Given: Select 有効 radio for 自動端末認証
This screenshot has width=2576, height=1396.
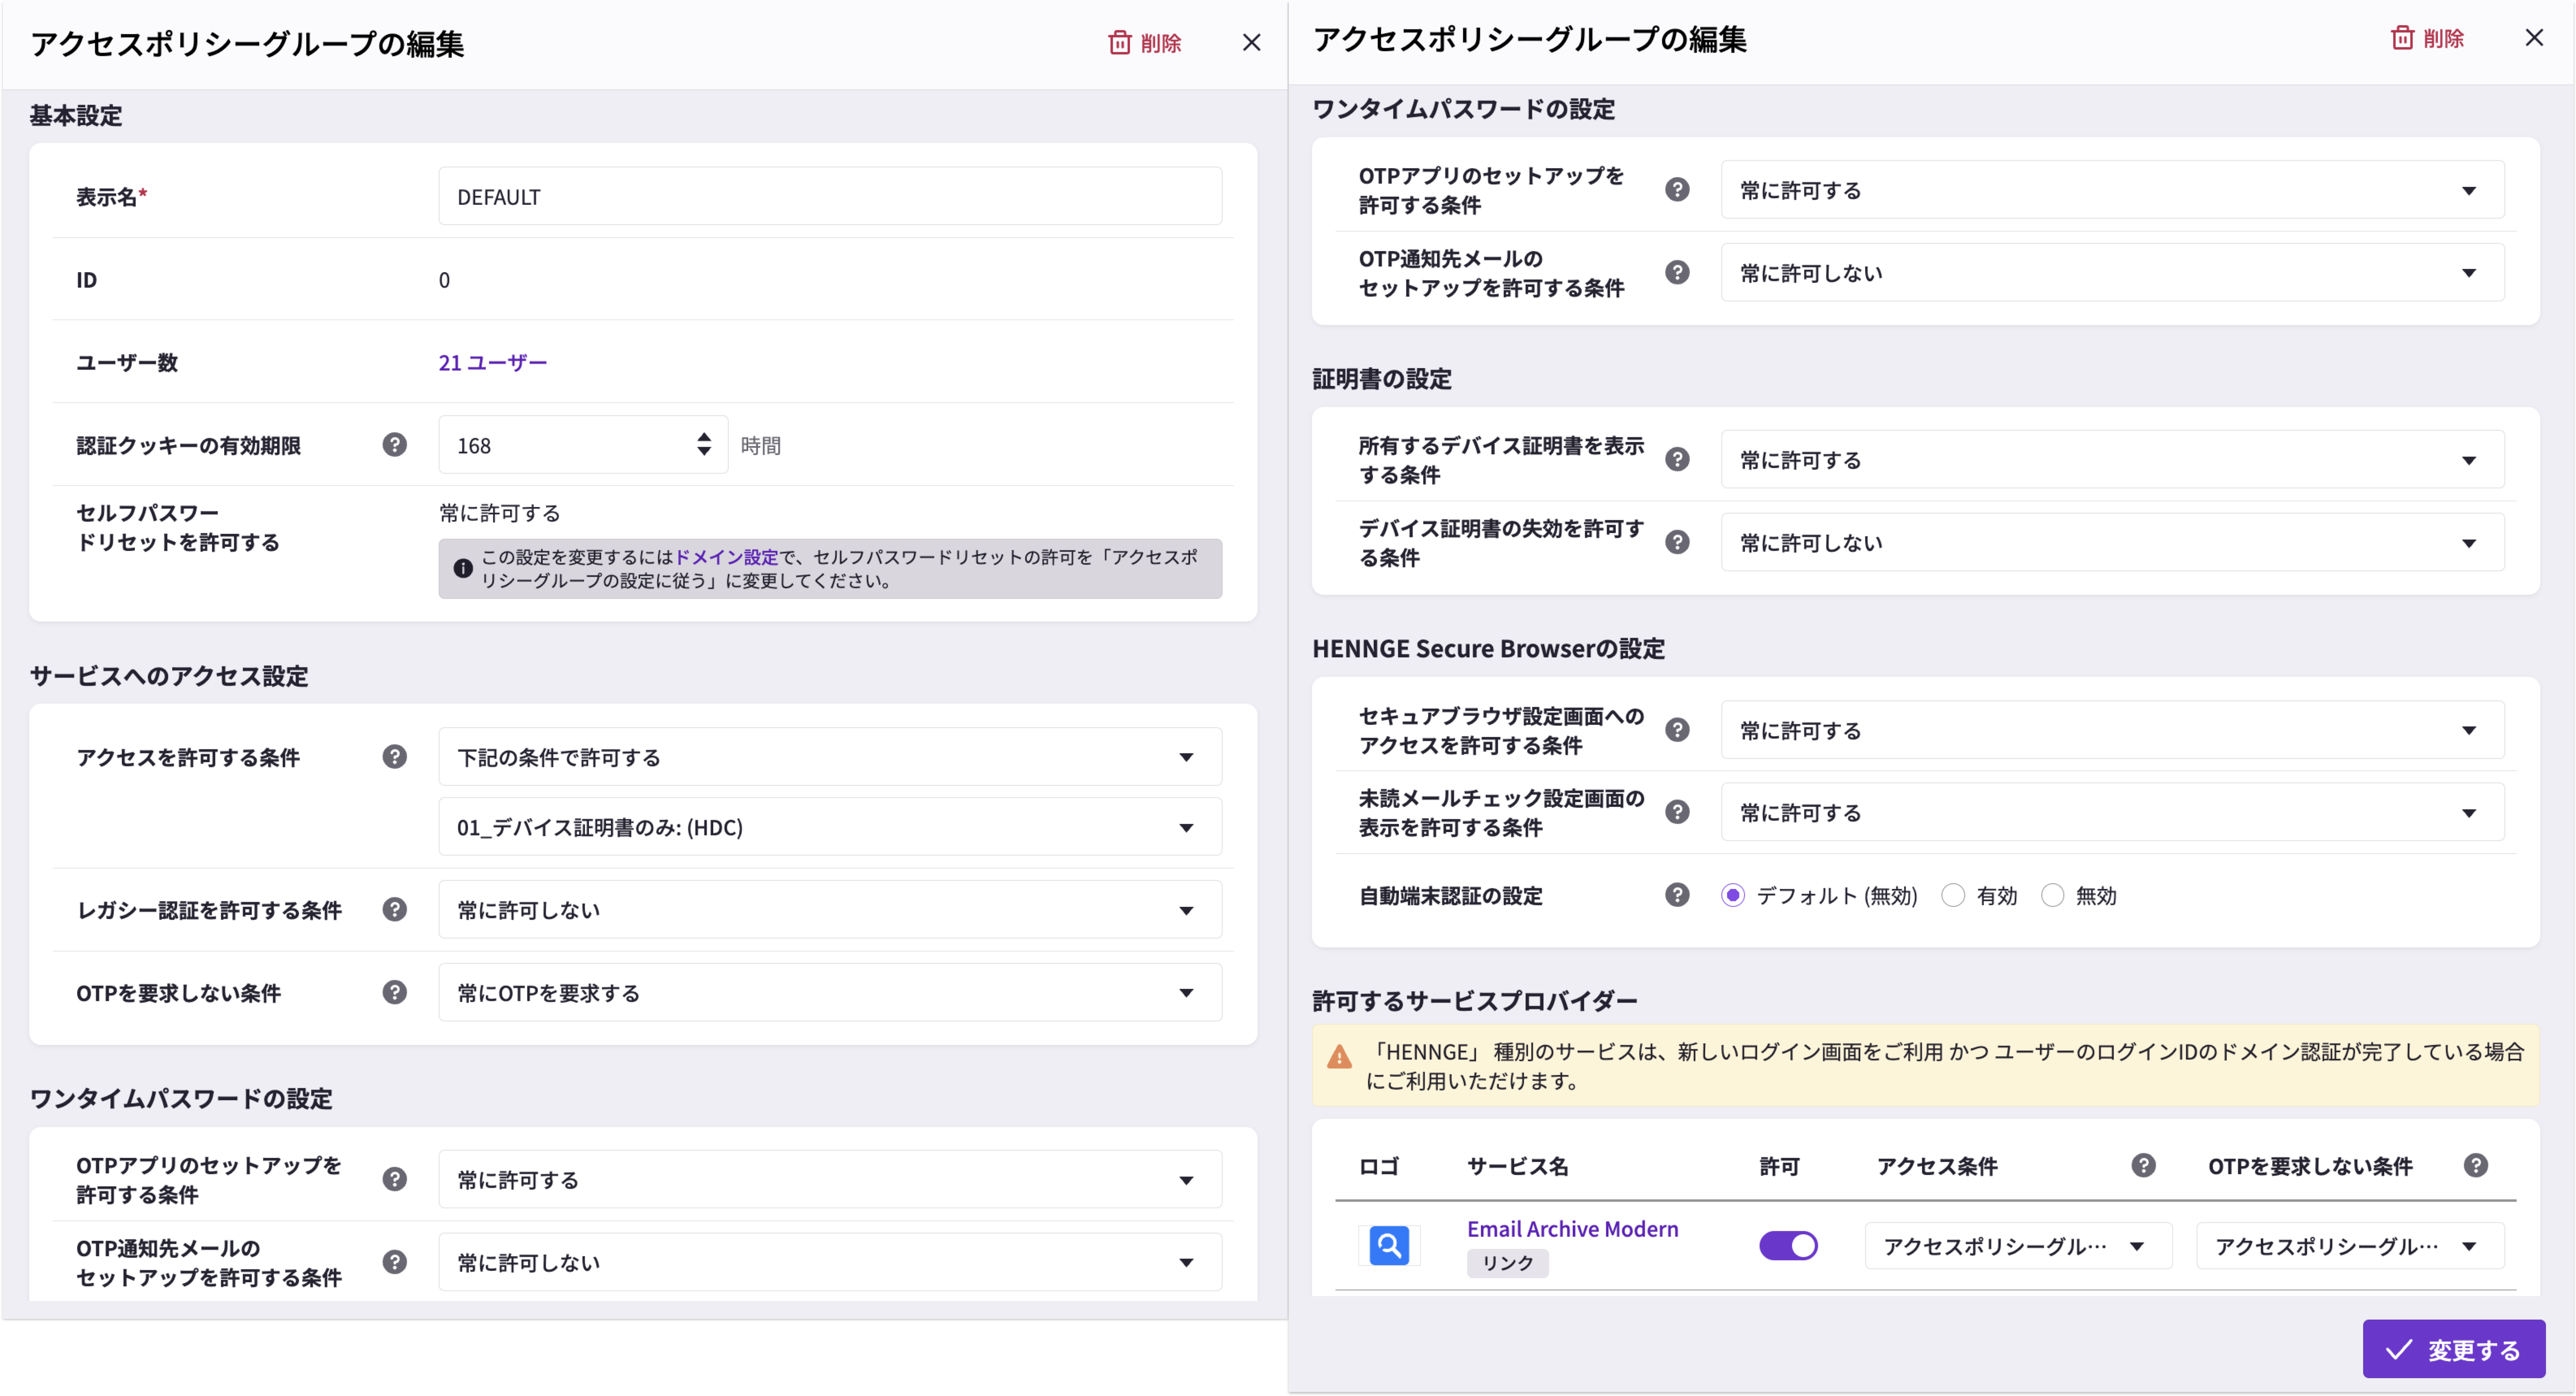Looking at the screenshot, I should tap(1953, 896).
